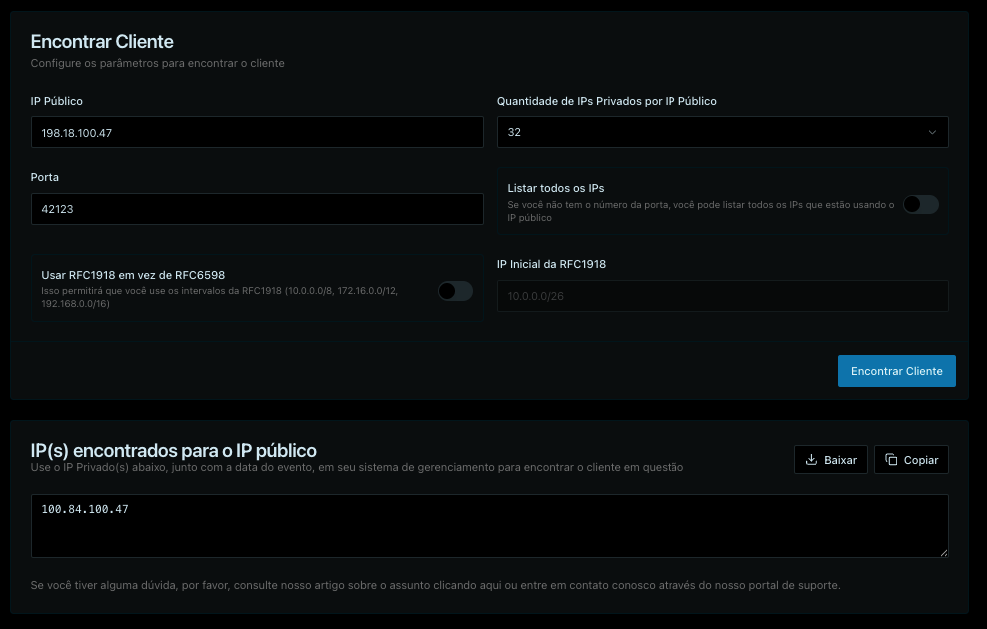The image size is (987, 629).
Task: Click the copy icon in the Copiar button
Action: (891, 460)
